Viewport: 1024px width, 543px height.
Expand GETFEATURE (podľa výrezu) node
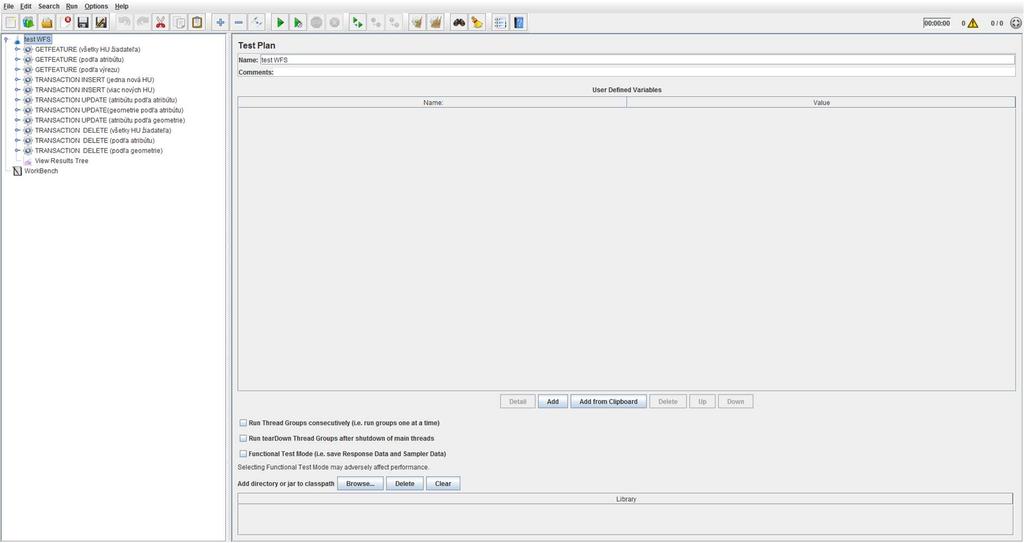pos(18,70)
